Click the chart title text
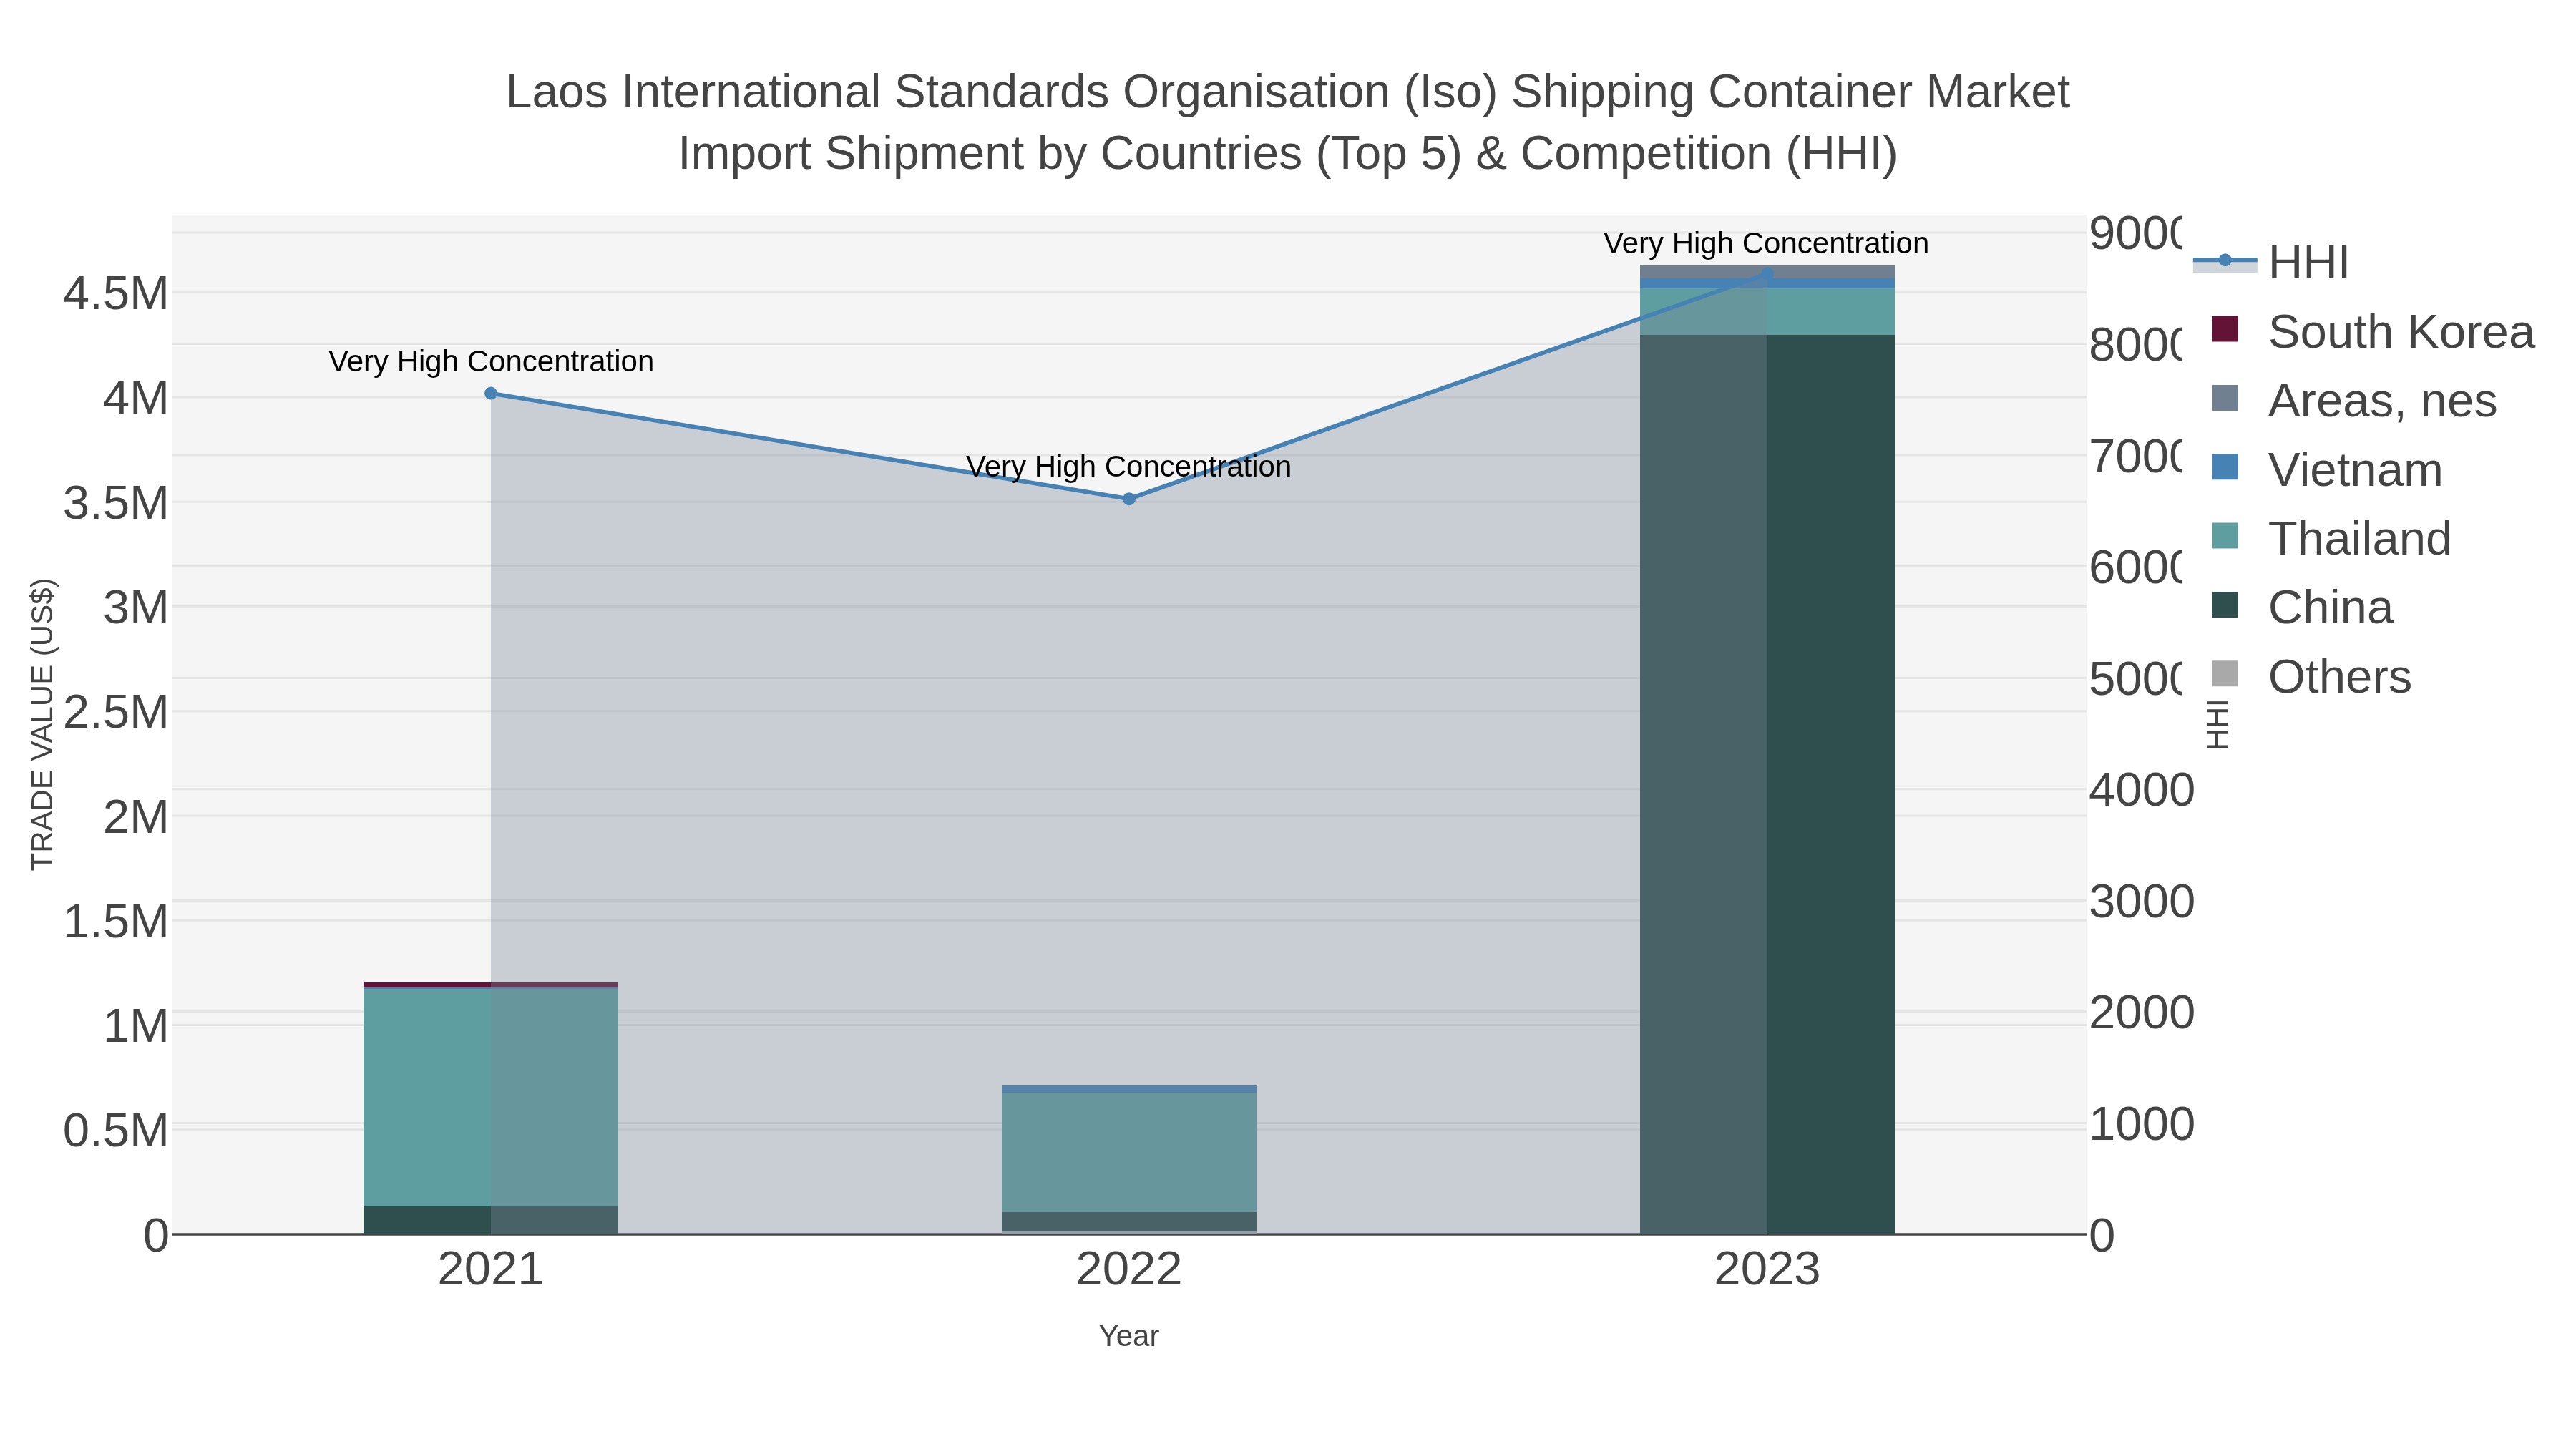The width and height of the screenshot is (2576, 1449). coord(1288,122)
